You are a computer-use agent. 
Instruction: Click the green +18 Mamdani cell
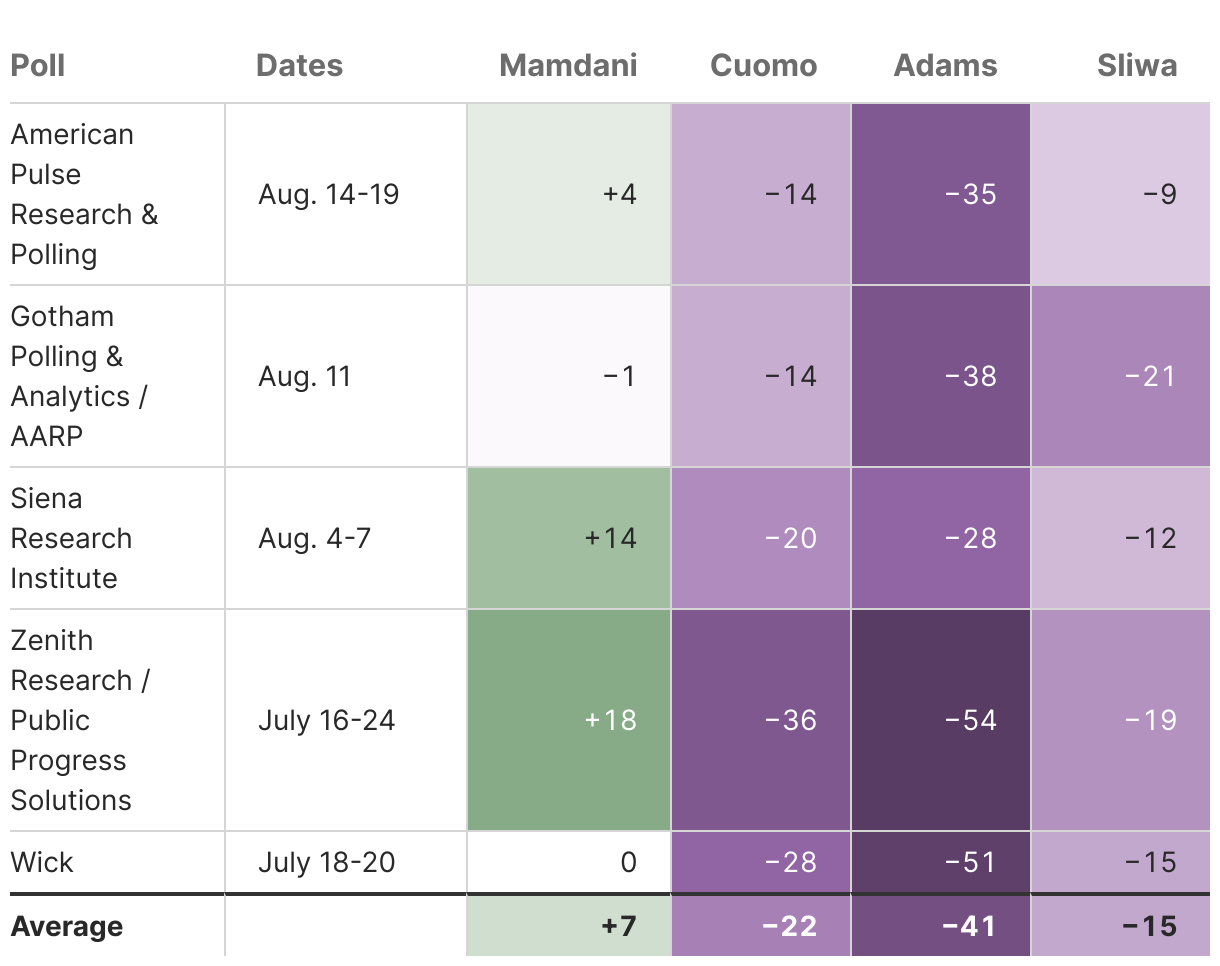[568, 720]
